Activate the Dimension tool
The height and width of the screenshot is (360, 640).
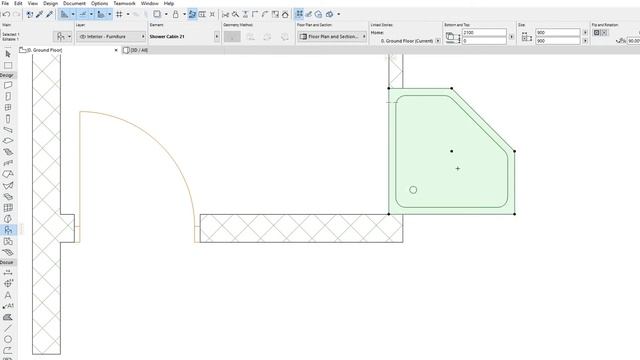(8, 273)
